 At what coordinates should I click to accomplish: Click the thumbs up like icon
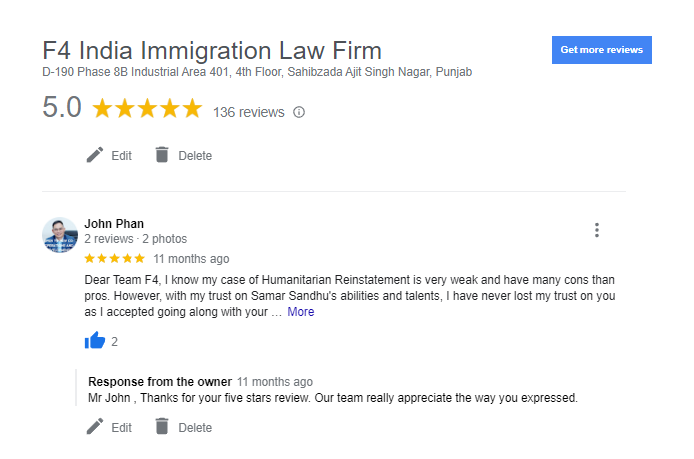coord(95,341)
